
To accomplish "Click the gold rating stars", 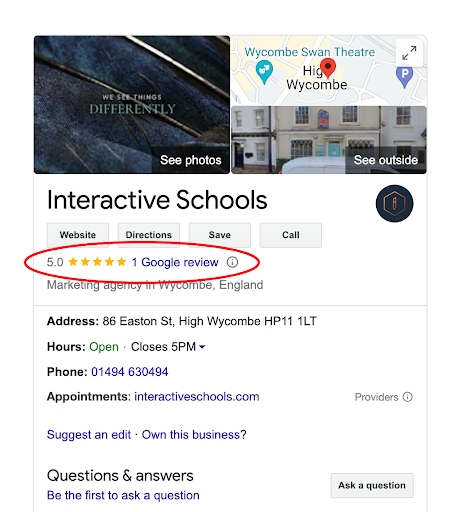I will pos(97,262).
